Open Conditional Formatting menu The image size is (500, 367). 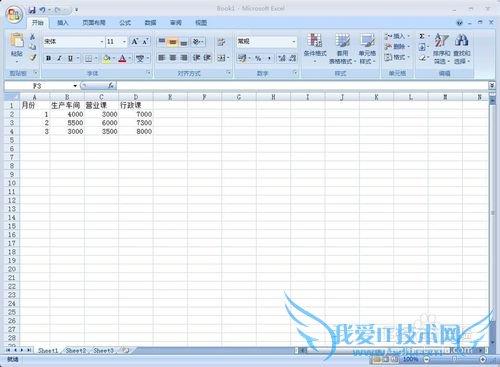tap(315, 48)
